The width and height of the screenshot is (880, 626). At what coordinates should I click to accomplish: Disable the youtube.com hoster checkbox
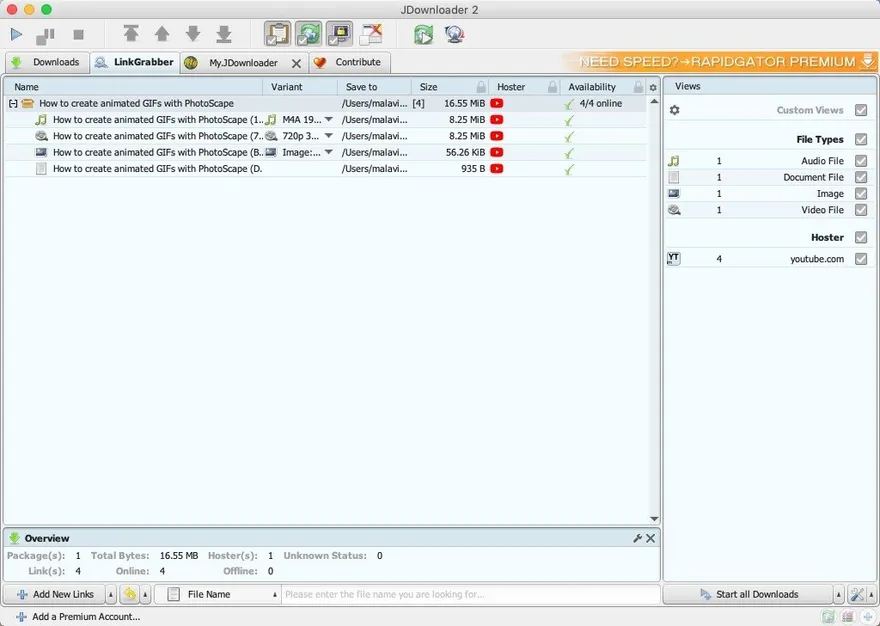pos(861,259)
